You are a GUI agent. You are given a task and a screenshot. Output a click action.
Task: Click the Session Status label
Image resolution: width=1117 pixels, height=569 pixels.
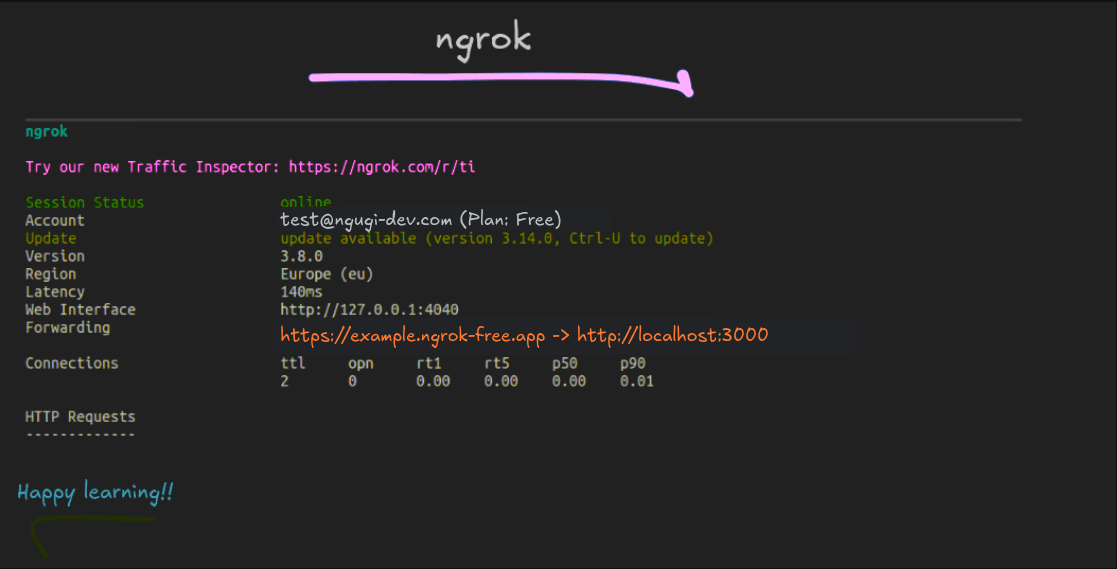tap(84, 203)
